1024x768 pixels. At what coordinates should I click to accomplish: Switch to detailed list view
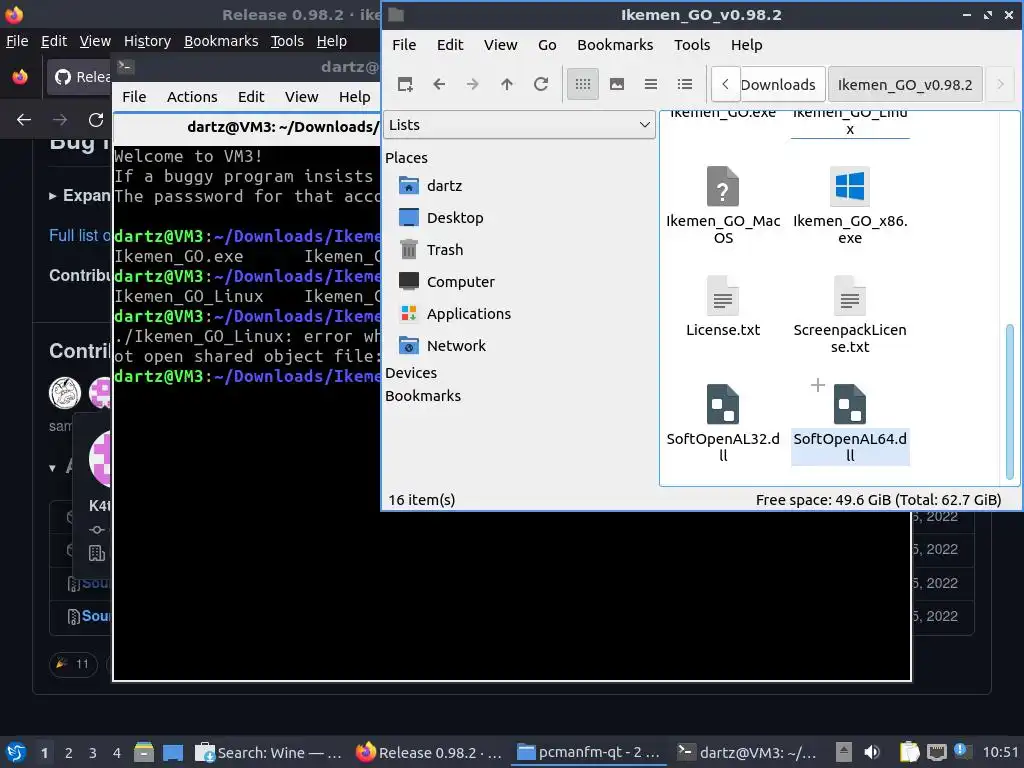tap(684, 84)
